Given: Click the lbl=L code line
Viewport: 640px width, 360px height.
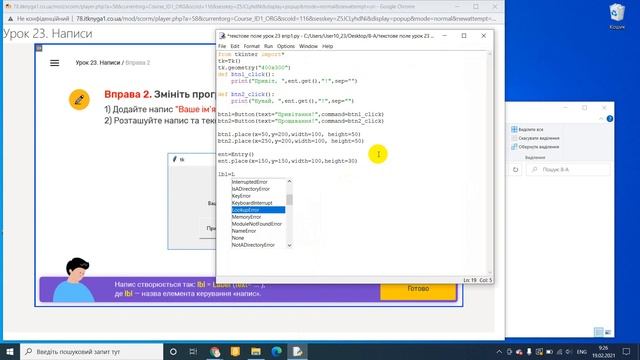Looking at the screenshot, I should point(227,174).
